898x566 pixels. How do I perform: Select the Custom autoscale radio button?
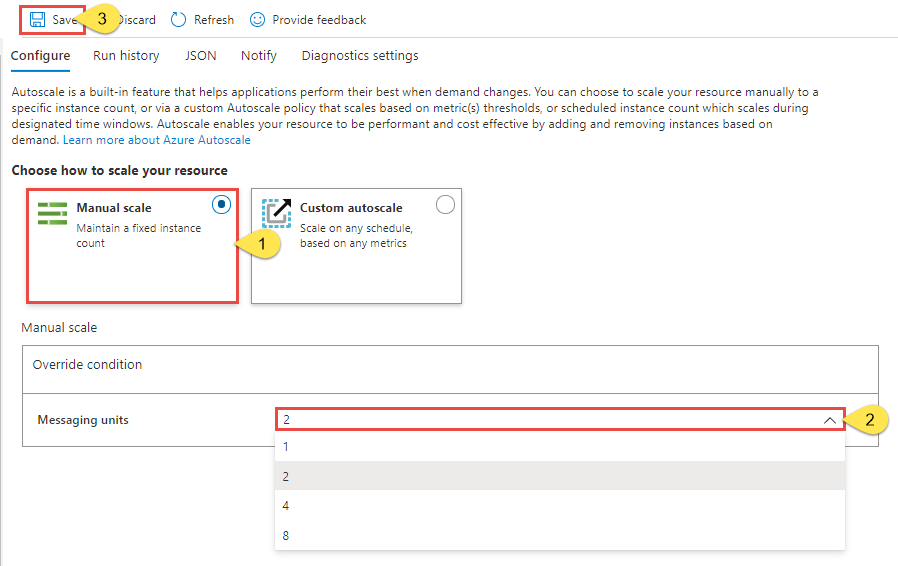tap(445, 205)
